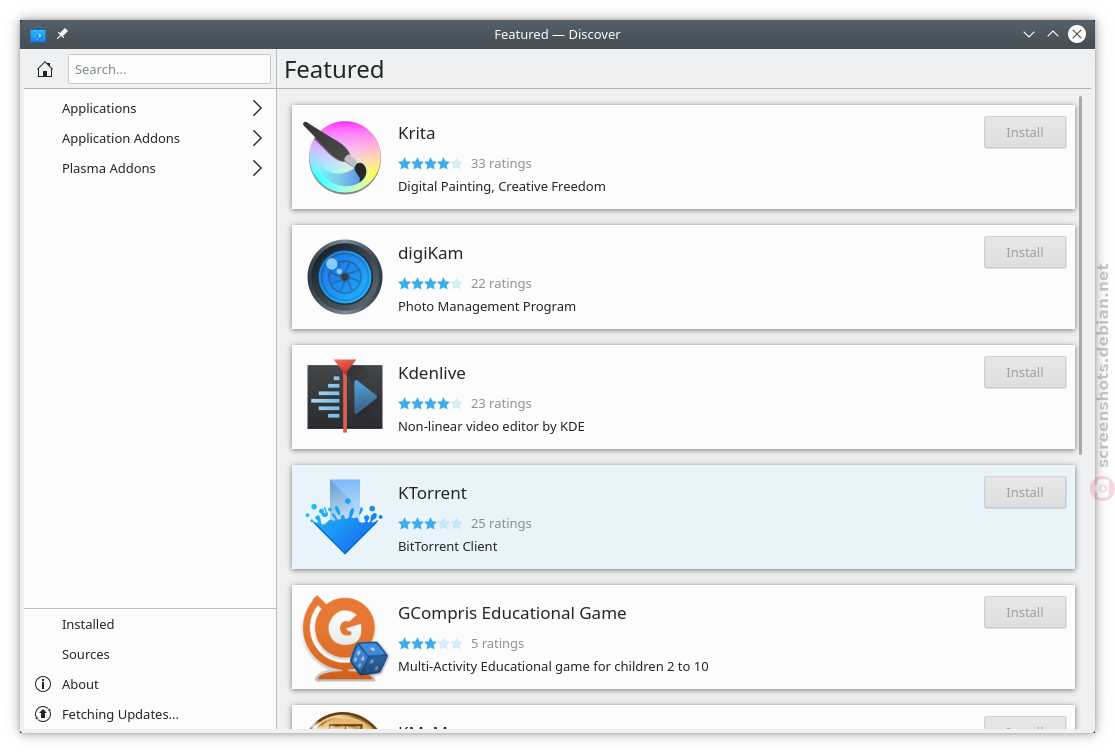The height and width of the screenshot is (753, 1115).
Task: Open the KTorrent download arrow icon
Action: pos(345,517)
